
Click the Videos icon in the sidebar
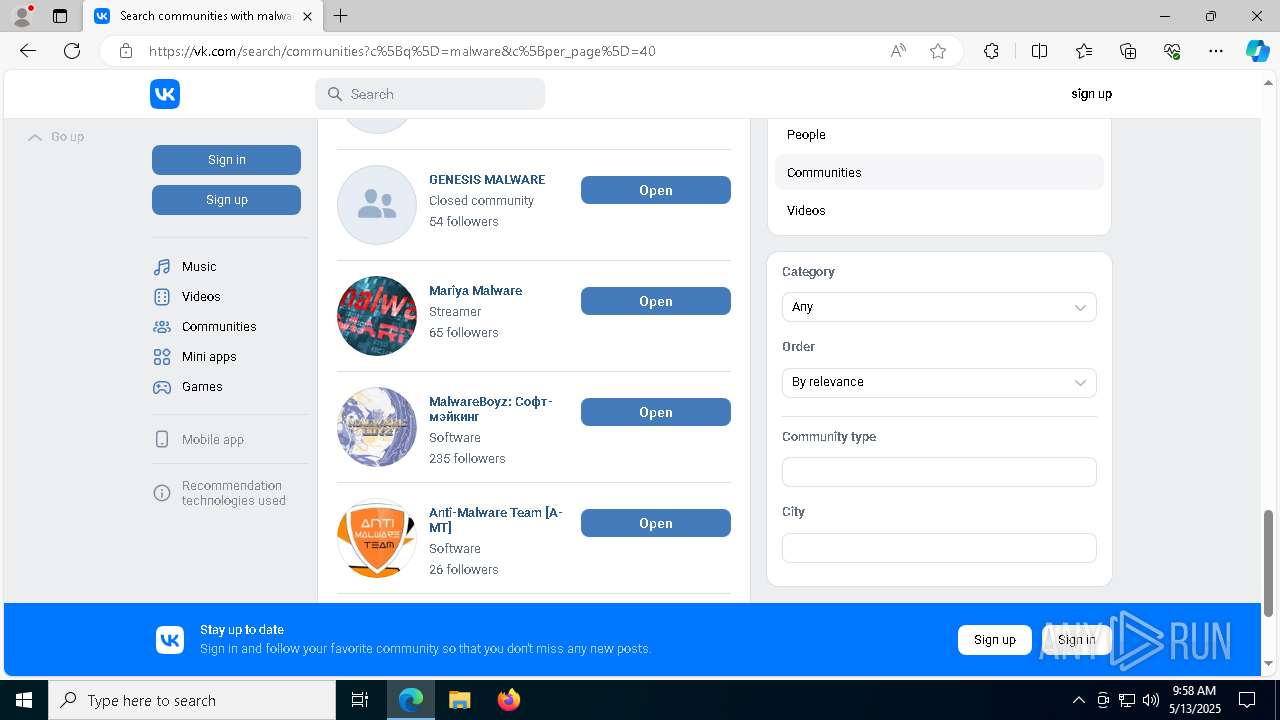tap(162, 297)
